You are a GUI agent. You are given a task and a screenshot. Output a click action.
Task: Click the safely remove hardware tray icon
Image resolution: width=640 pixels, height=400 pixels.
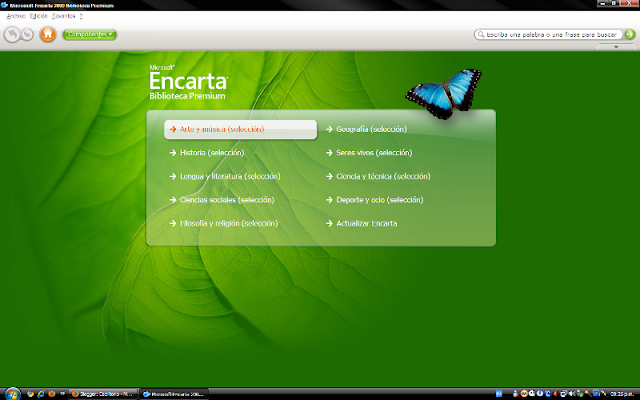(580, 394)
